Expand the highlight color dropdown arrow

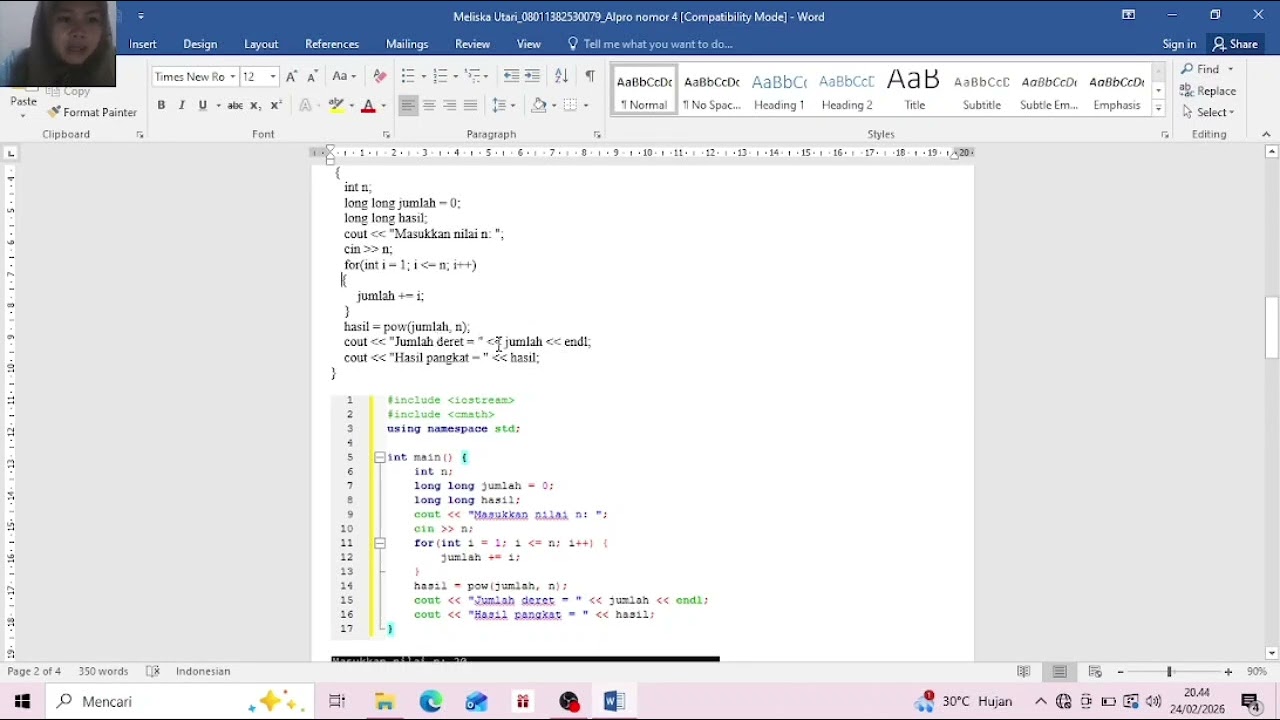[x=351, y=105]
